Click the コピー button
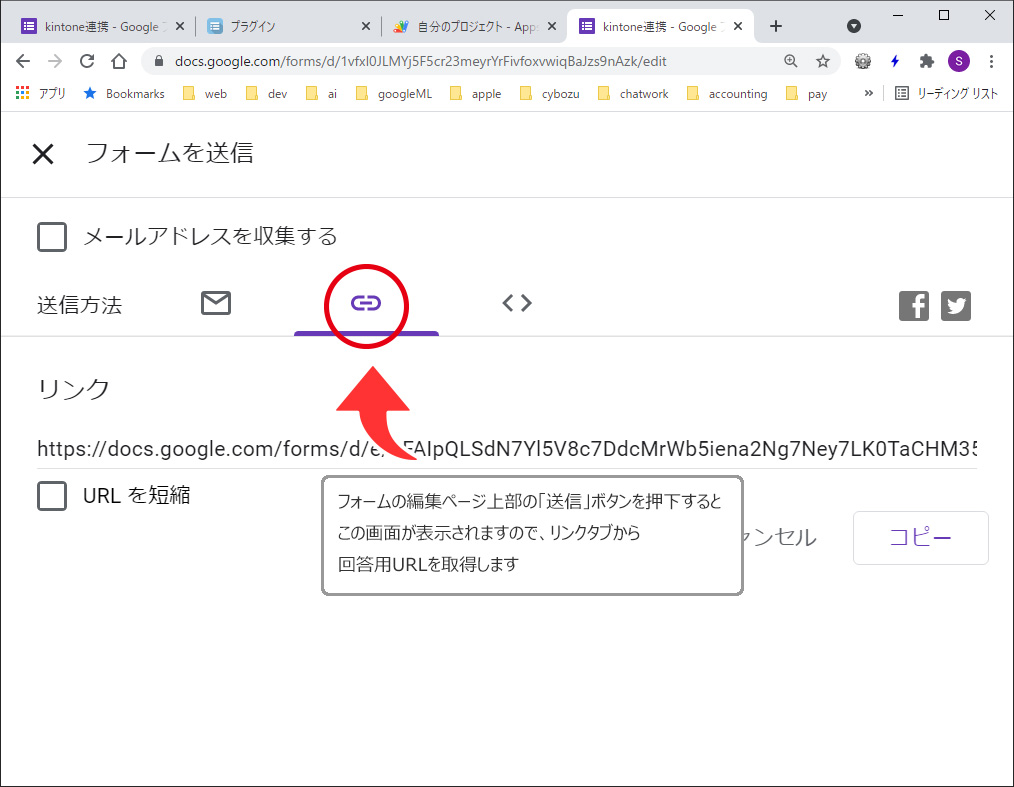The height and width of the screenshot is (787, 1014). 920,538
